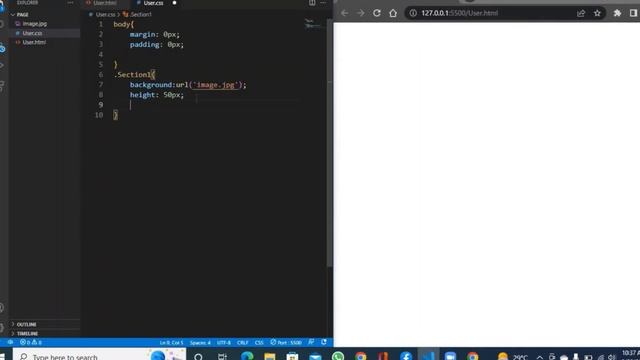Expand the OUTLINE panel
The image size is (640, 360).
27,324
